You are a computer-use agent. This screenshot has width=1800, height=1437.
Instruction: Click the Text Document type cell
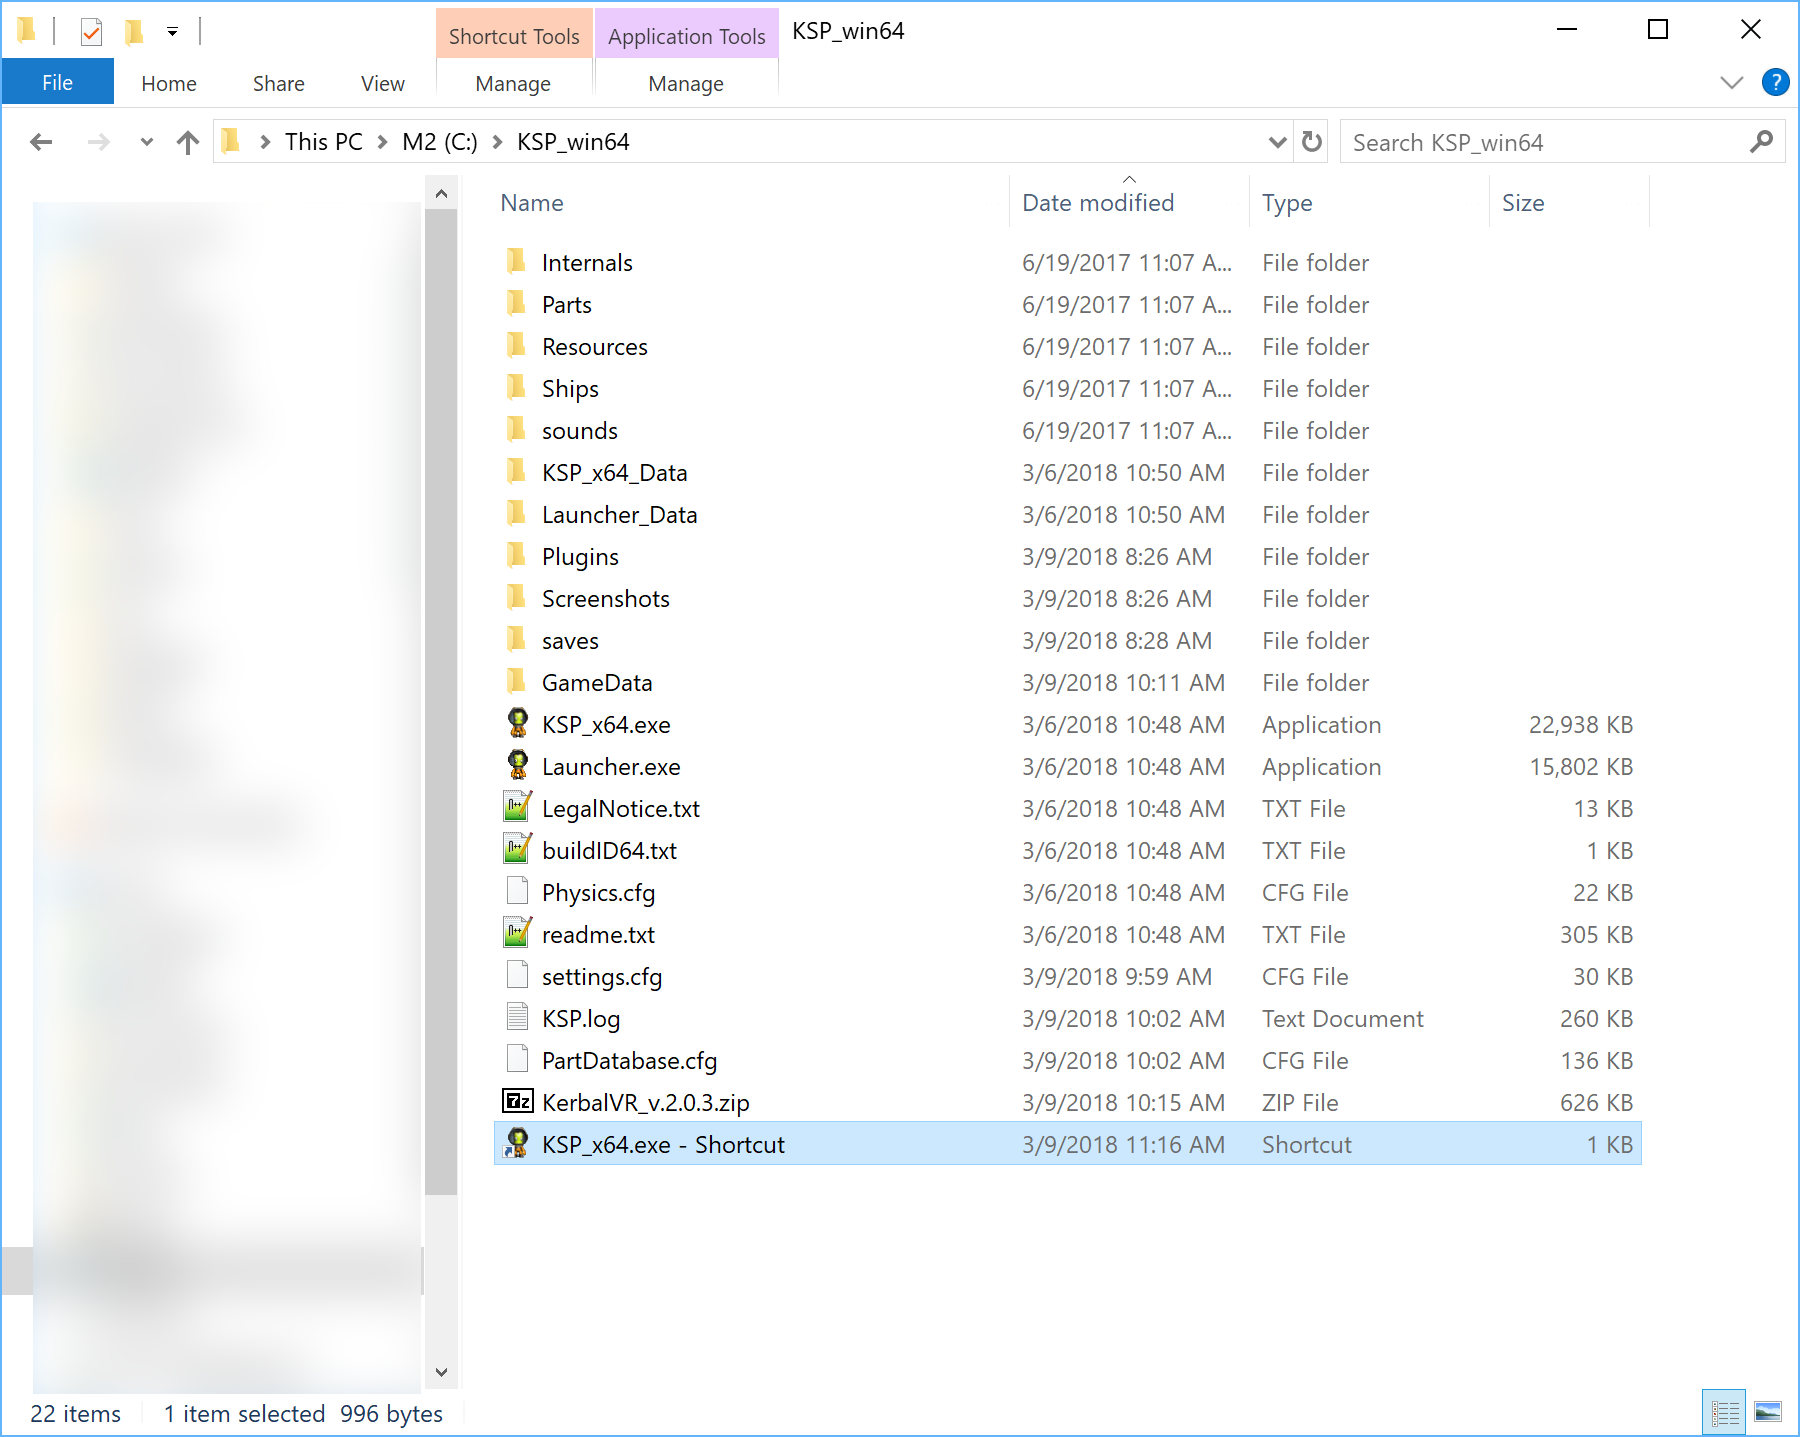1342,1019
